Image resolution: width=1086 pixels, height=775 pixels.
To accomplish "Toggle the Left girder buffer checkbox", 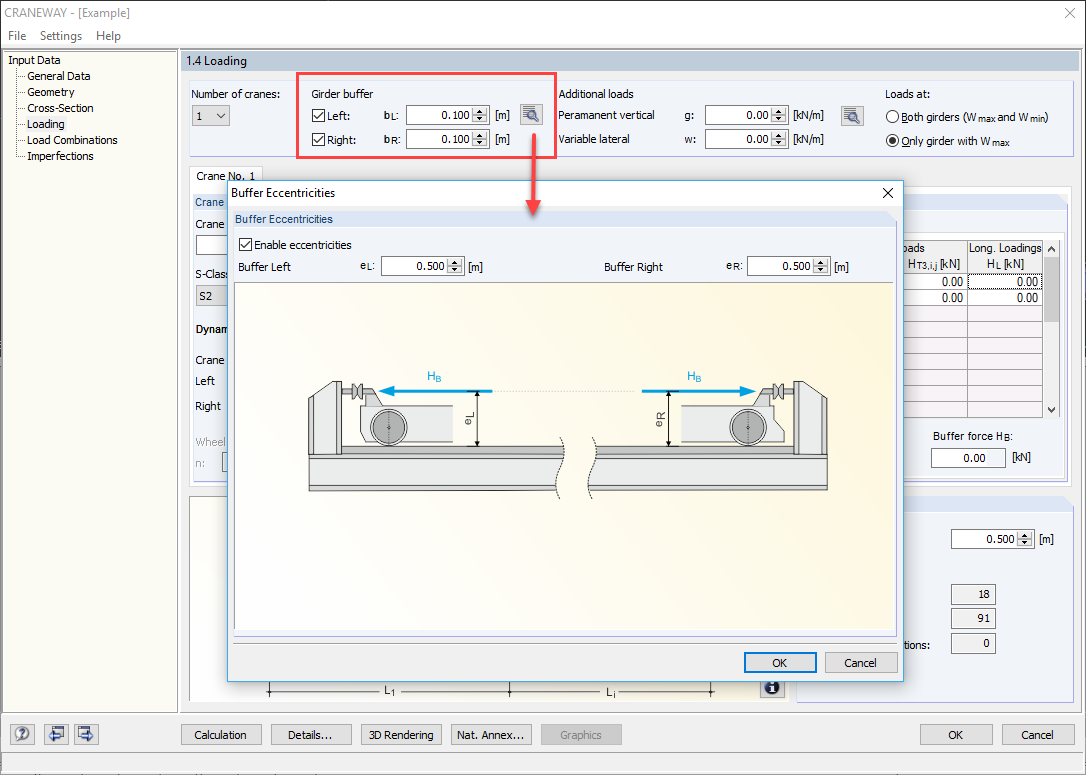I will (319, 116).
